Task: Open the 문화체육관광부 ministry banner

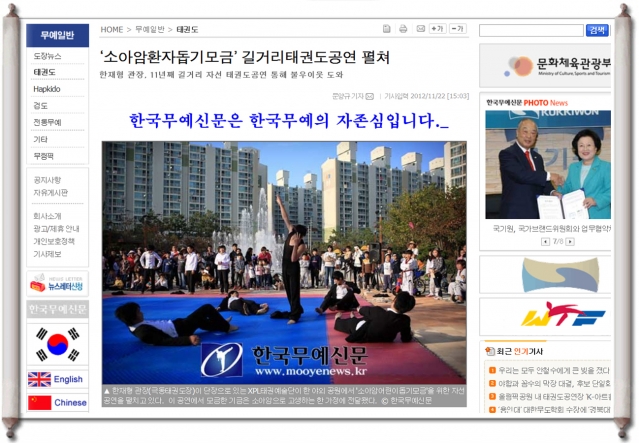Action: 546,65
